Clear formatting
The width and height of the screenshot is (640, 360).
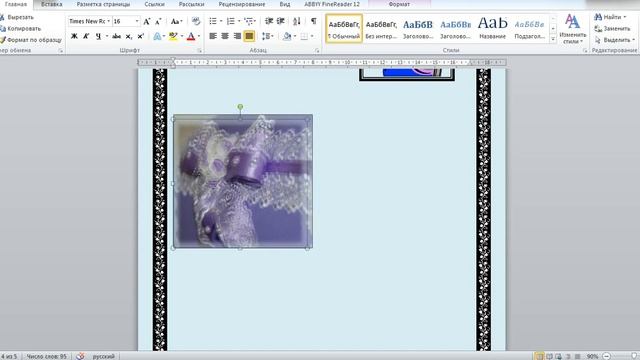[x=196, y=21]
